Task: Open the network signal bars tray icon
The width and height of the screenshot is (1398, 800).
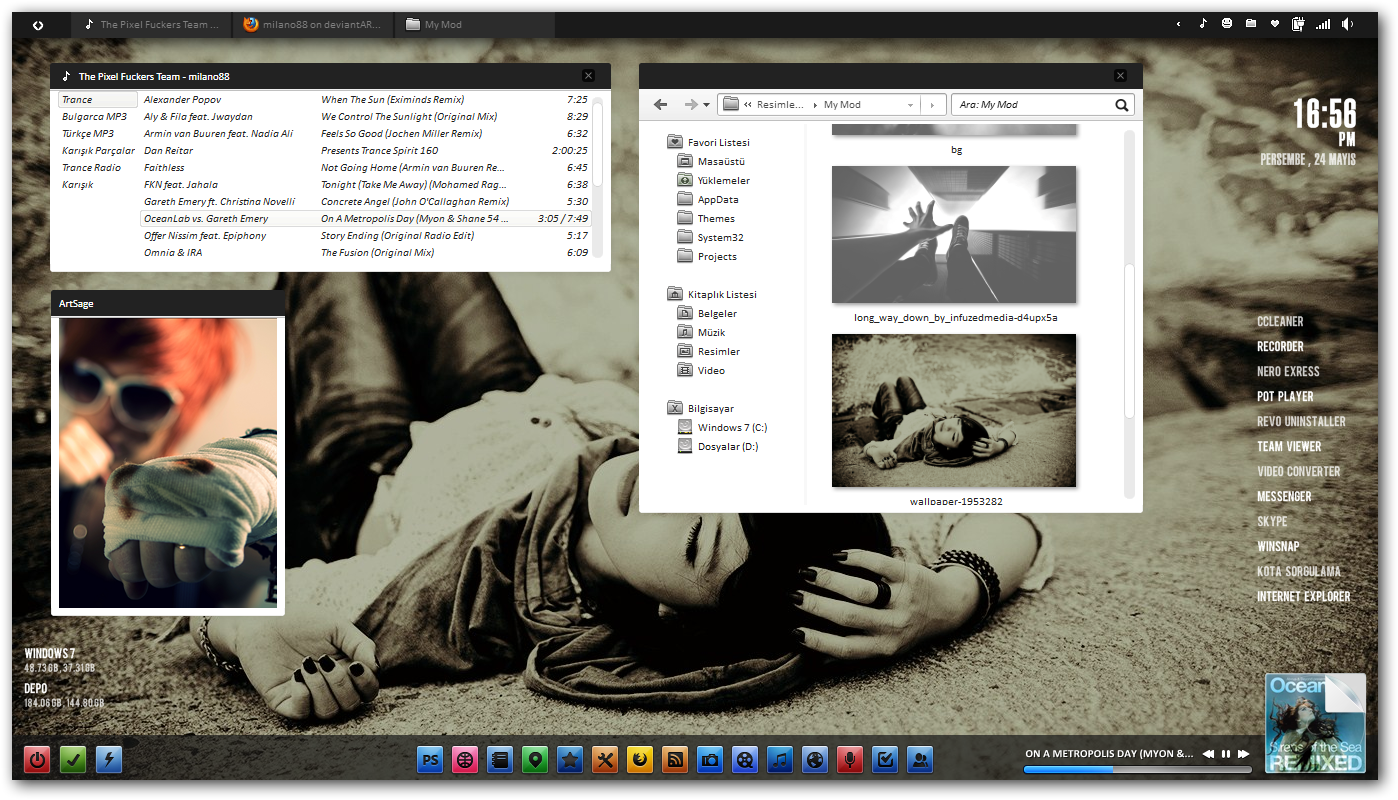Action: [1323, 24]
